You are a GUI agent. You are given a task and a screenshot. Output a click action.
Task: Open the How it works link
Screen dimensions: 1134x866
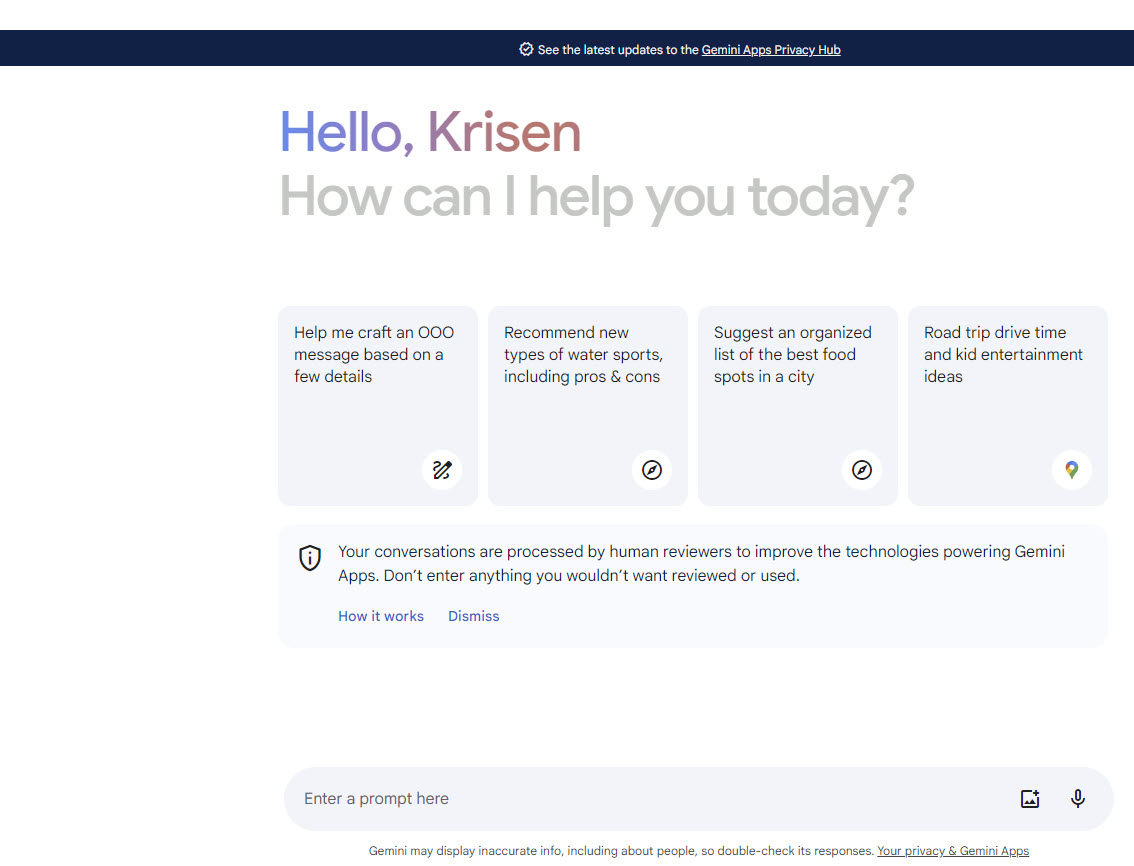point(381,616)
